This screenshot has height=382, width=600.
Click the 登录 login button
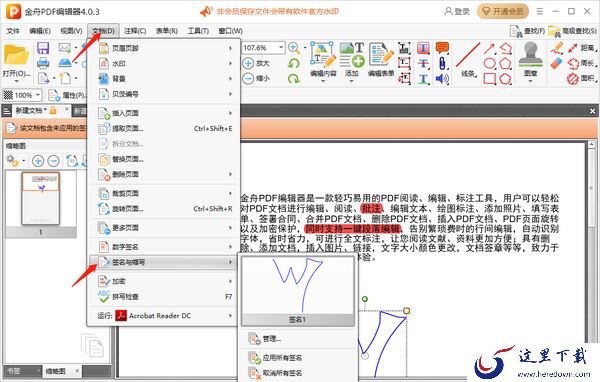point(457,11)
